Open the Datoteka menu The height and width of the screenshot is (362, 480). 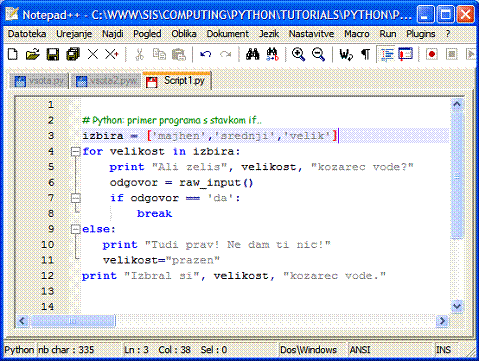click(x=27, y=34)
